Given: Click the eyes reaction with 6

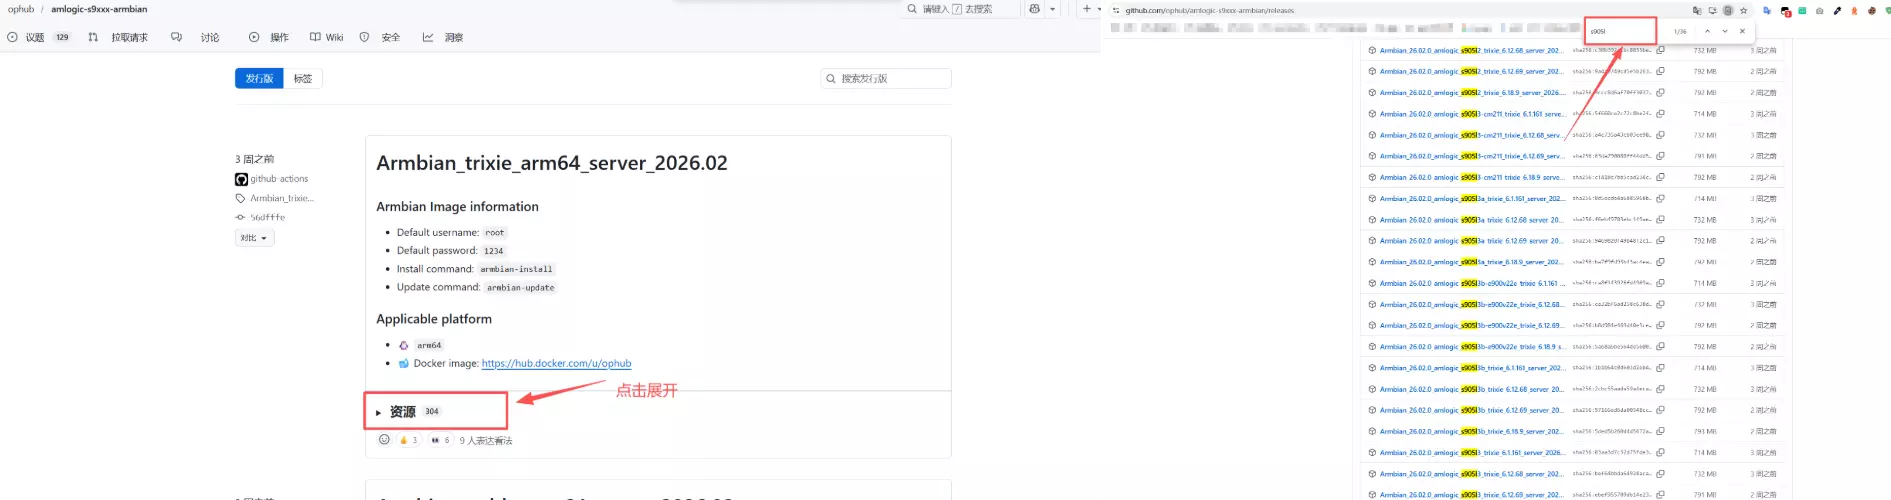Looking at the screenshot, I should click(440, 440).
